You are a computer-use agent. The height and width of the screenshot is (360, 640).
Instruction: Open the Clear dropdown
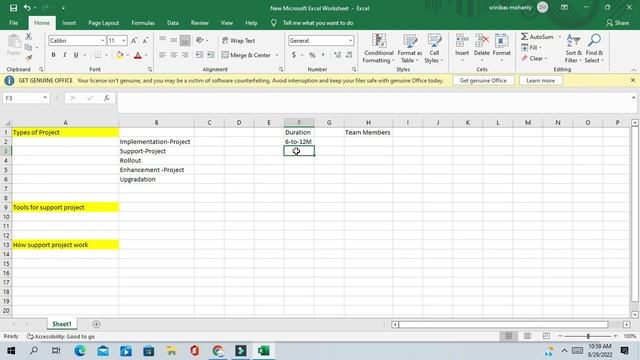tap(534, 58)
